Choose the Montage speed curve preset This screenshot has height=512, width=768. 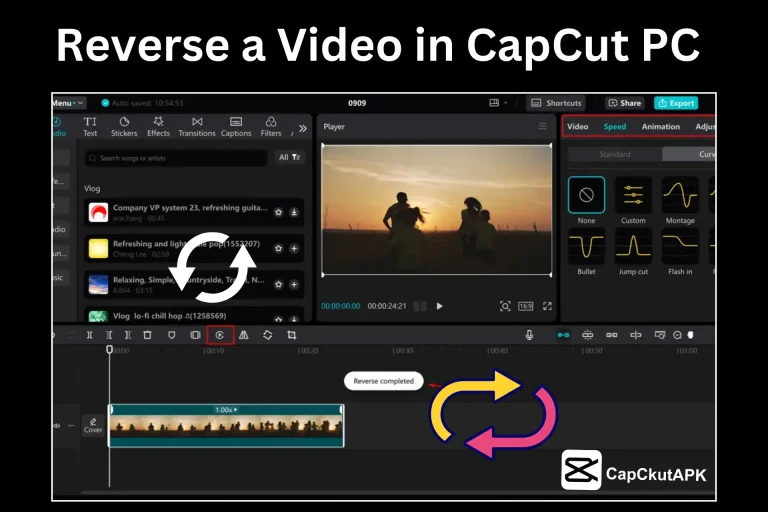(680, 195)
